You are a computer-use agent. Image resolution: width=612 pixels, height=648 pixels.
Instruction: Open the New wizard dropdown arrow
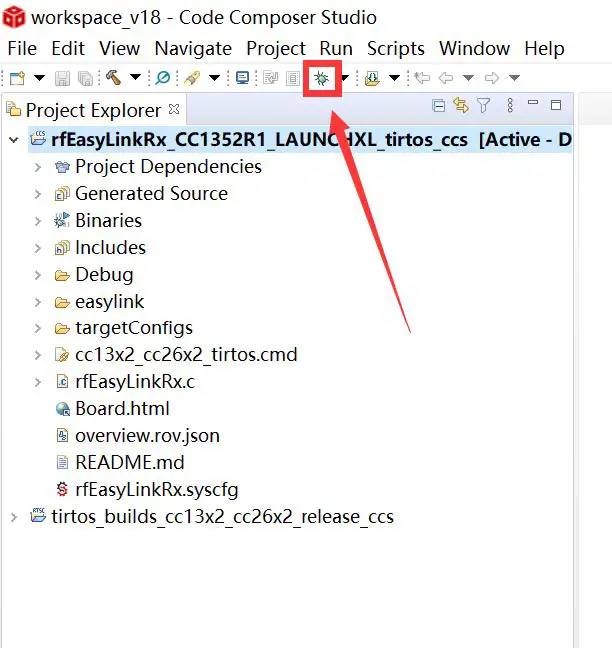(x=39, y=78)
